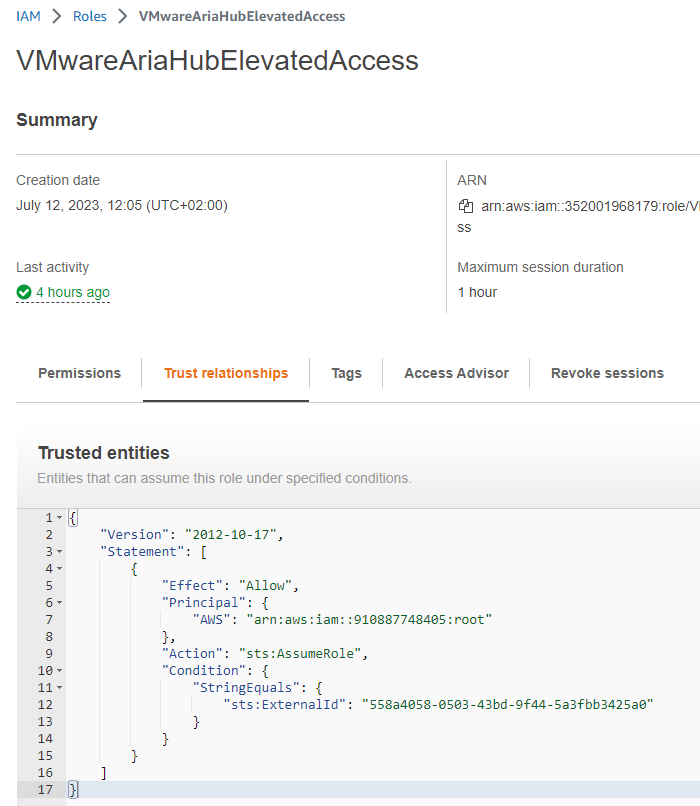Collapse the Principal block at line 6
This screenshot has width=700, height=806.
pyautogui.click(x=60, y=602)
